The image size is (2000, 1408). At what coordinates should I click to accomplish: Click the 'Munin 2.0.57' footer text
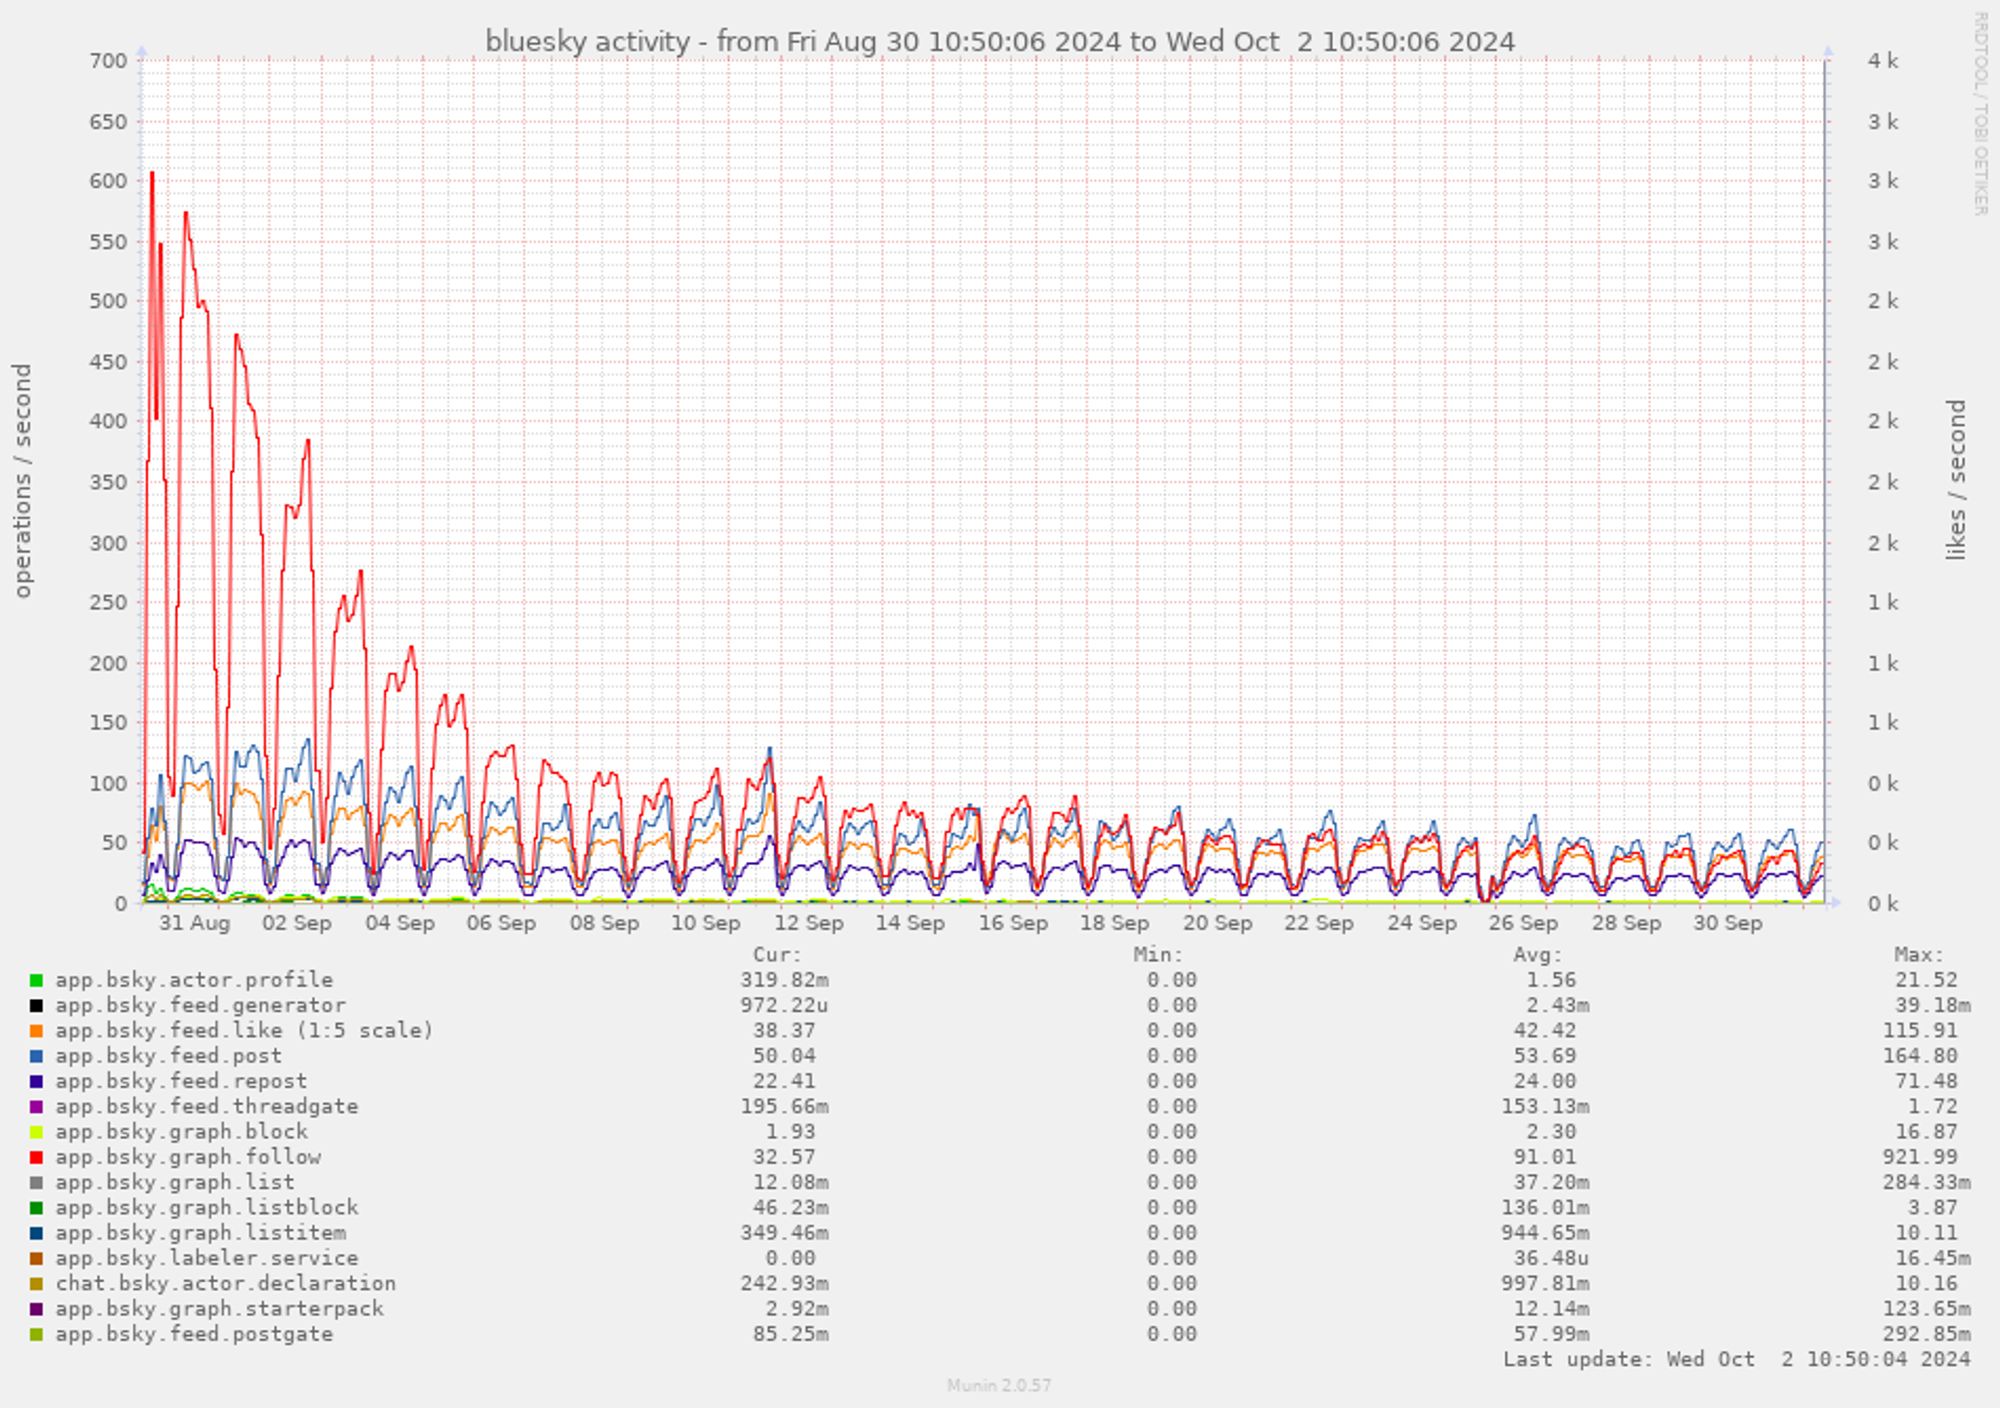click(999, 1386)
